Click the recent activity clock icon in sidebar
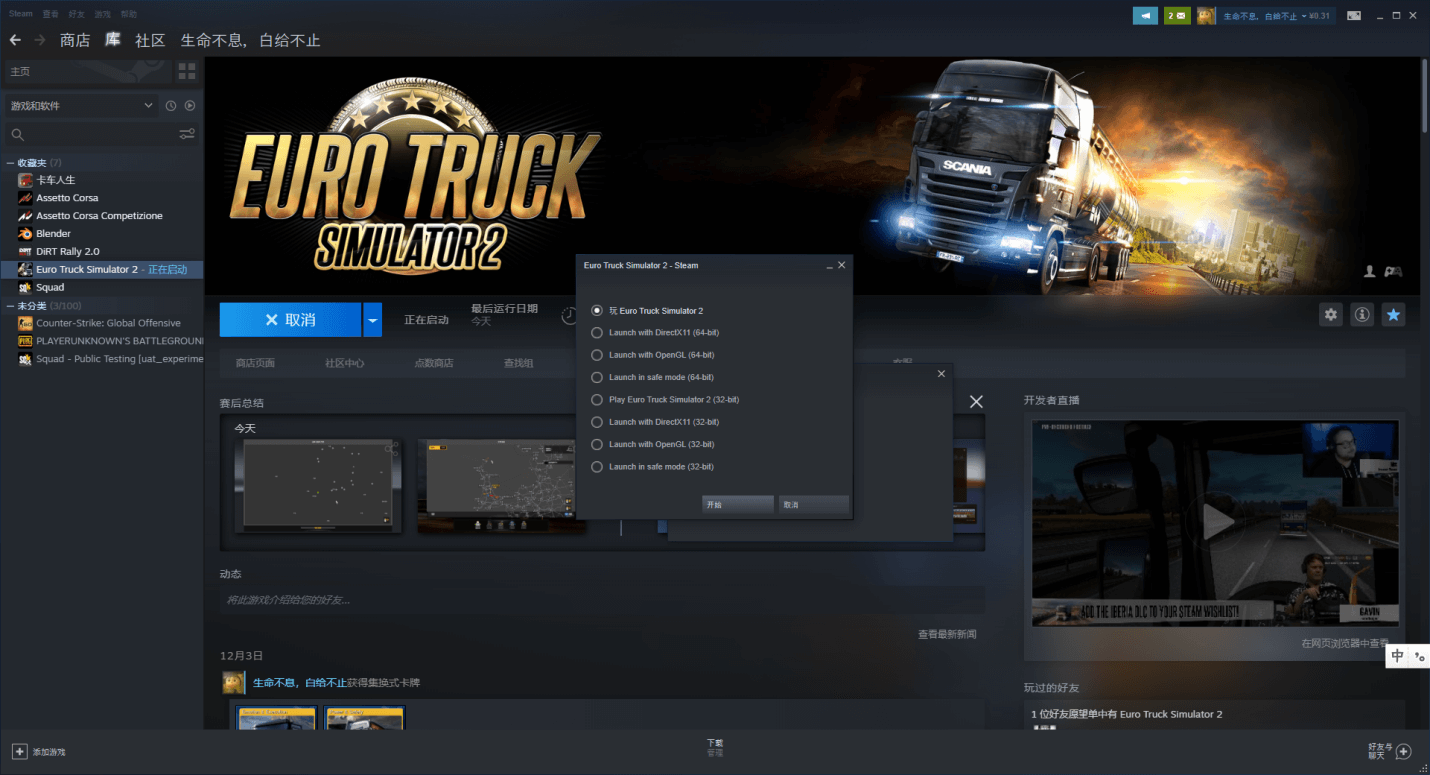The image size is (1430, 775). pos(171,106)
